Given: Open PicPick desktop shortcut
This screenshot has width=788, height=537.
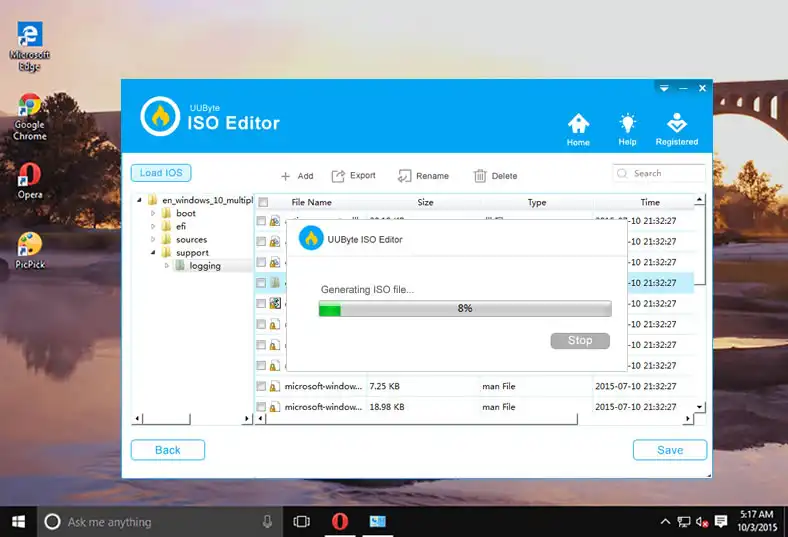Looking at the screenshot, I should 30,251.
